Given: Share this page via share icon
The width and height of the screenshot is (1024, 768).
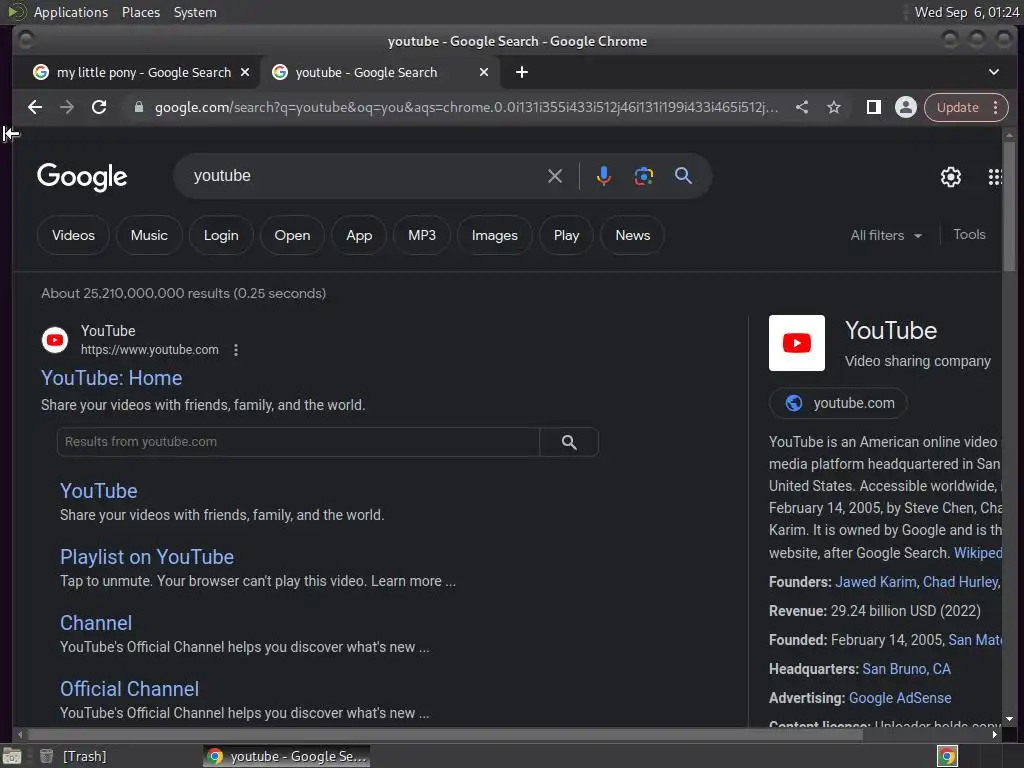Looking at the screenshot, I should pos(802,108).
